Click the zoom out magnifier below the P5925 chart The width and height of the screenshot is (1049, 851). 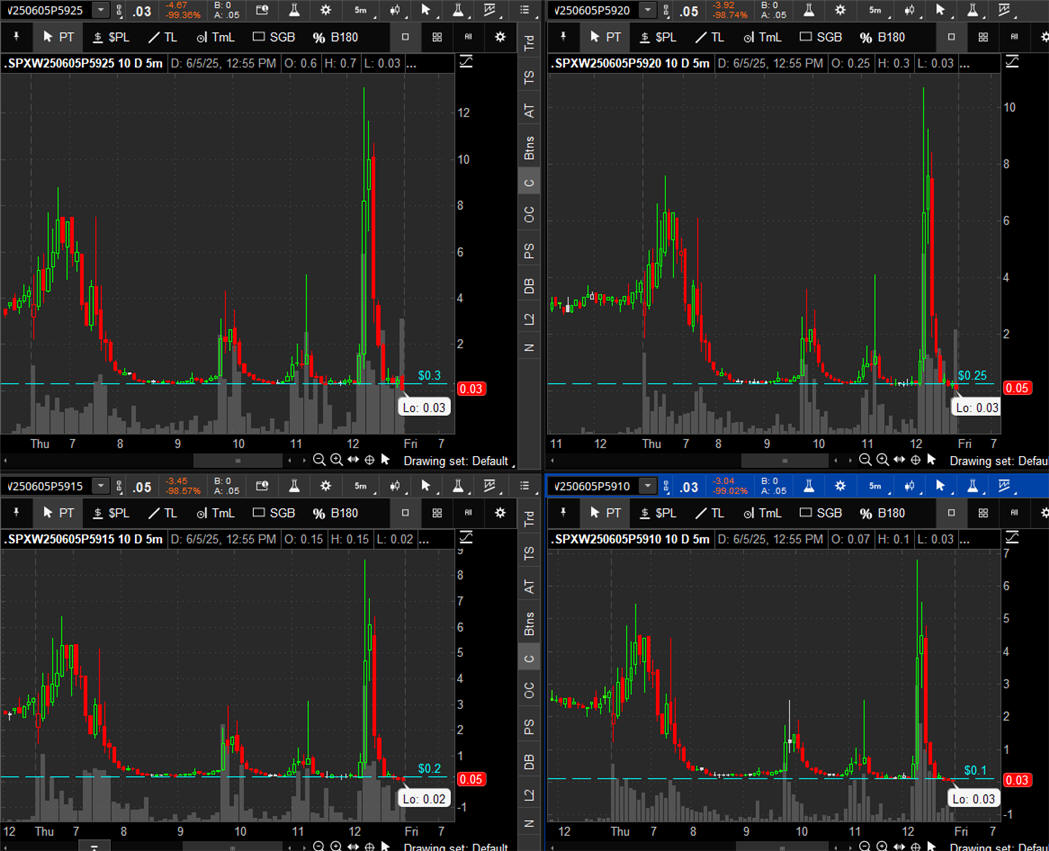coord(319,460)
